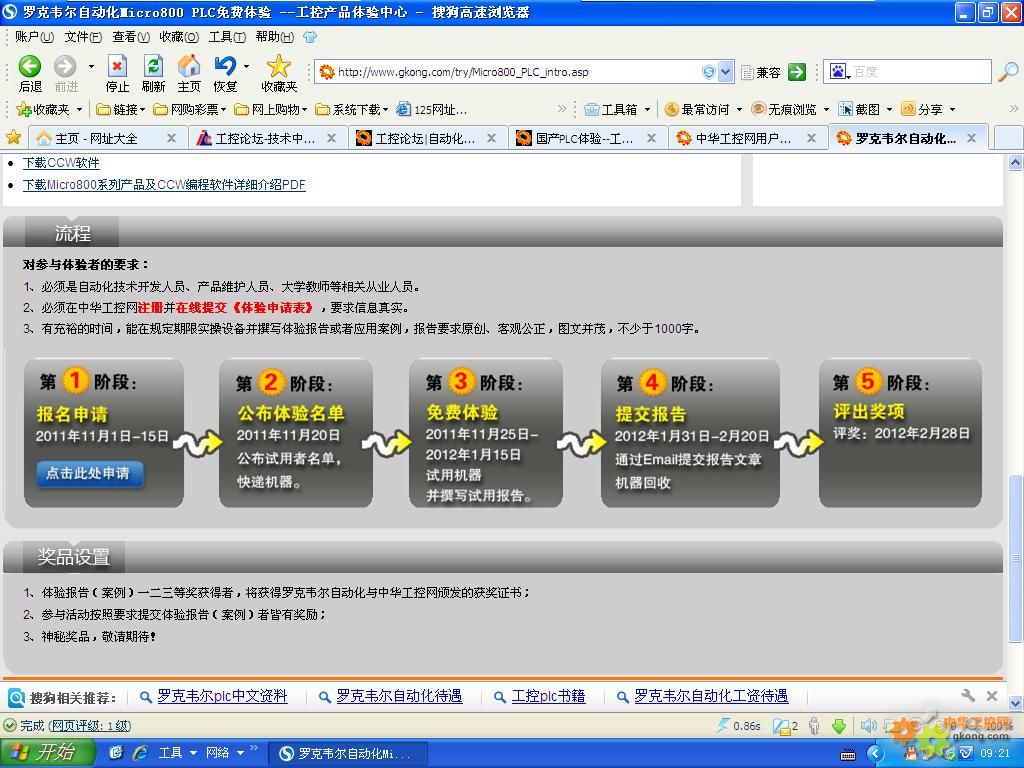The image size is (1024, 768).
Task: Click the search magnifier icon
Action: coord(1008,72)
